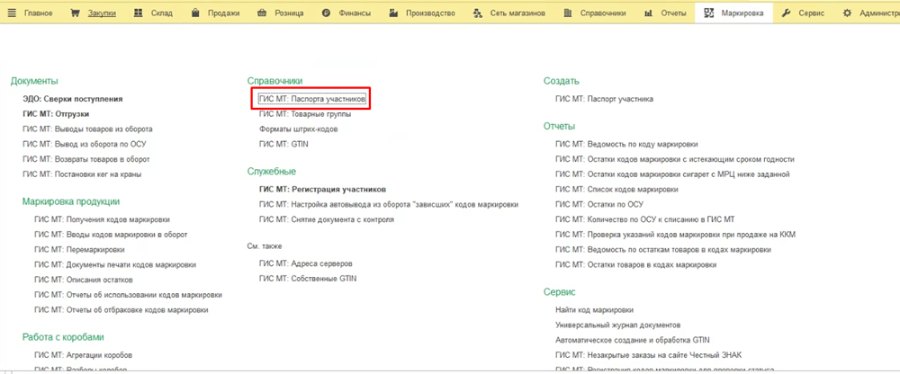Open report Остатки кодов сигарет с МРЦ ниже заданной
Screen dimensions: 900x374
pos(673,174)
